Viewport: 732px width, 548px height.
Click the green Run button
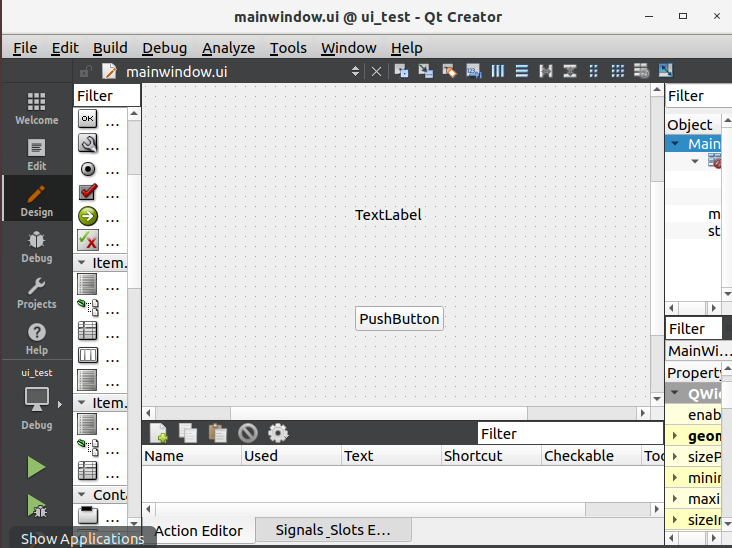coord(36,467)
